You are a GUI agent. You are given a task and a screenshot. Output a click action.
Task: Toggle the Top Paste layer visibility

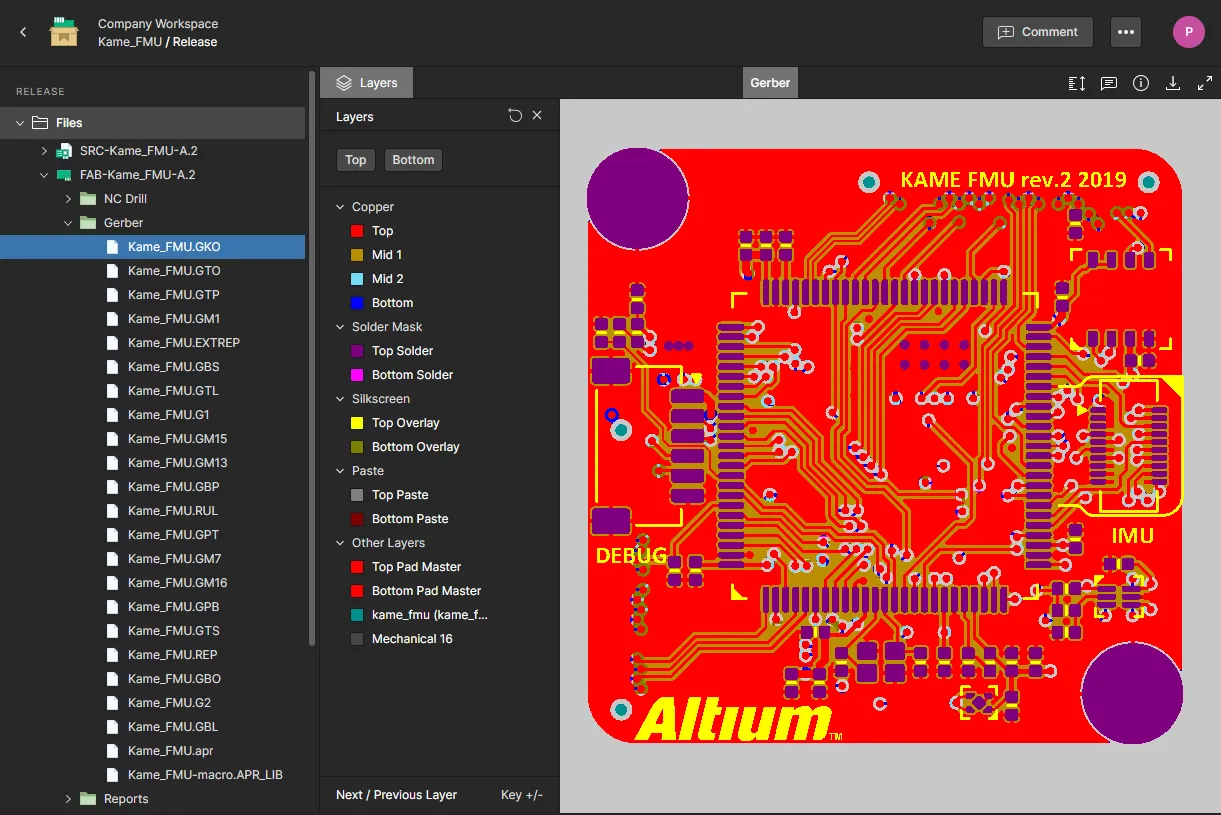coord(357,495)
